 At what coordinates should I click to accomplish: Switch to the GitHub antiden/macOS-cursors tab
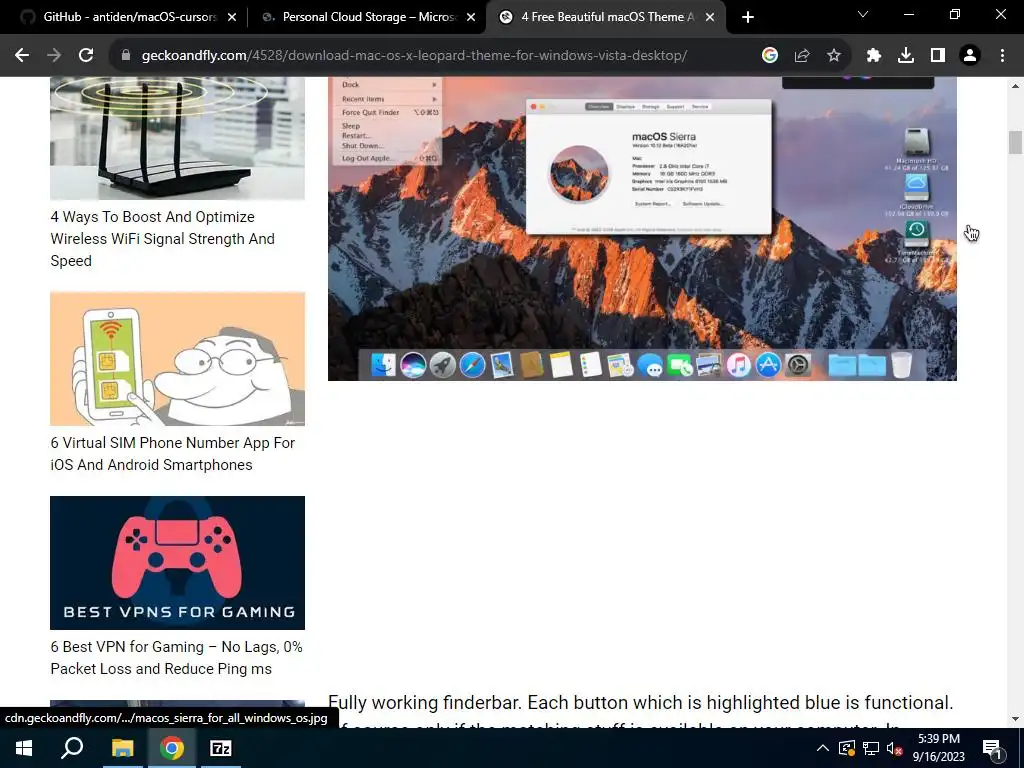[x=128, y=17]
